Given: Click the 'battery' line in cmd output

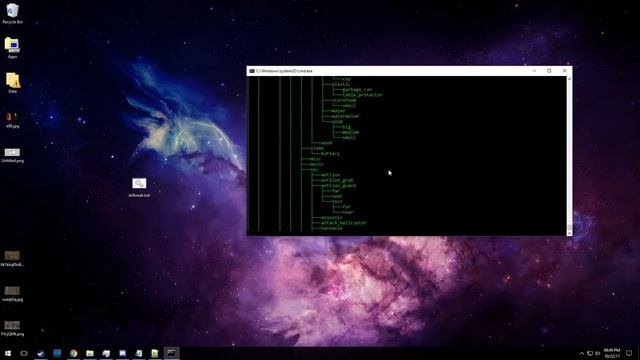Looking at the screenshot, I should pos(330,153).
